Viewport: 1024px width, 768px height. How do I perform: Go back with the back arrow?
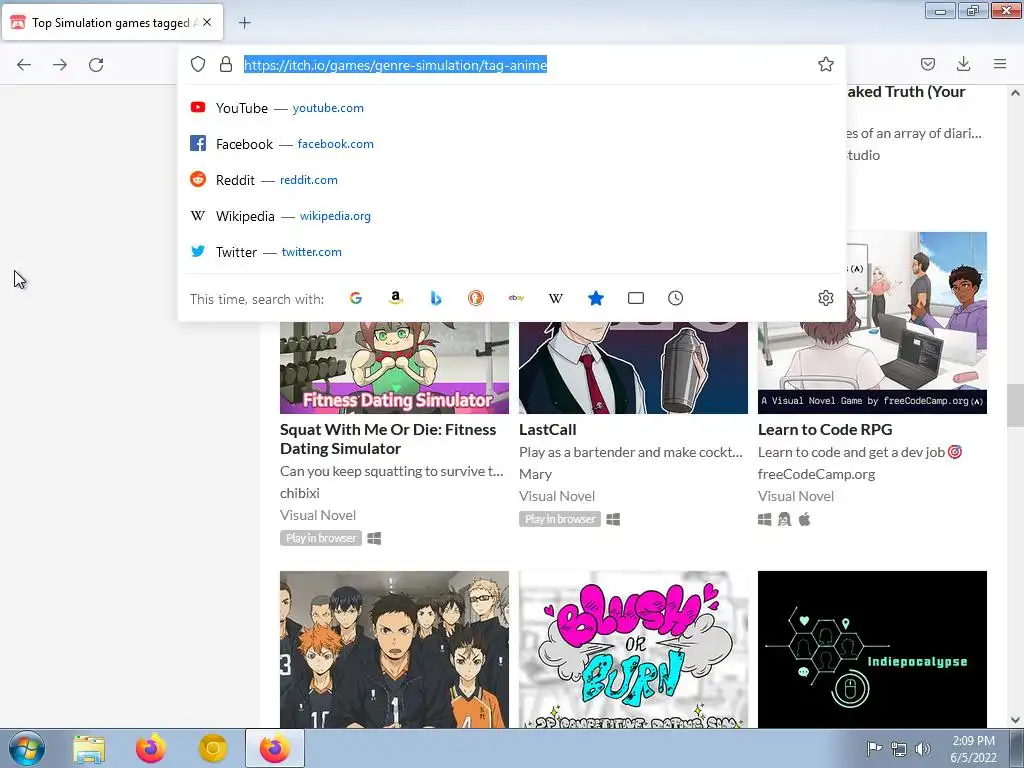(24, 65)
